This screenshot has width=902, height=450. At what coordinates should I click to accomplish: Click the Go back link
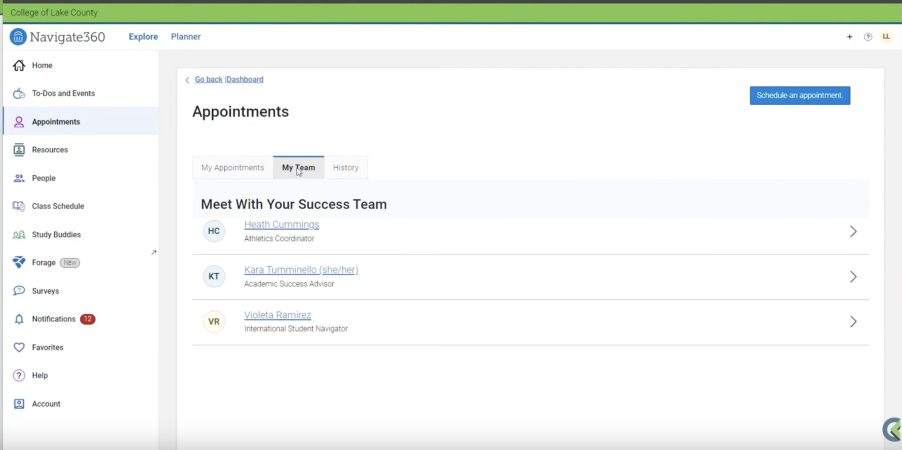pyautogui.click(x=208, y=79)
